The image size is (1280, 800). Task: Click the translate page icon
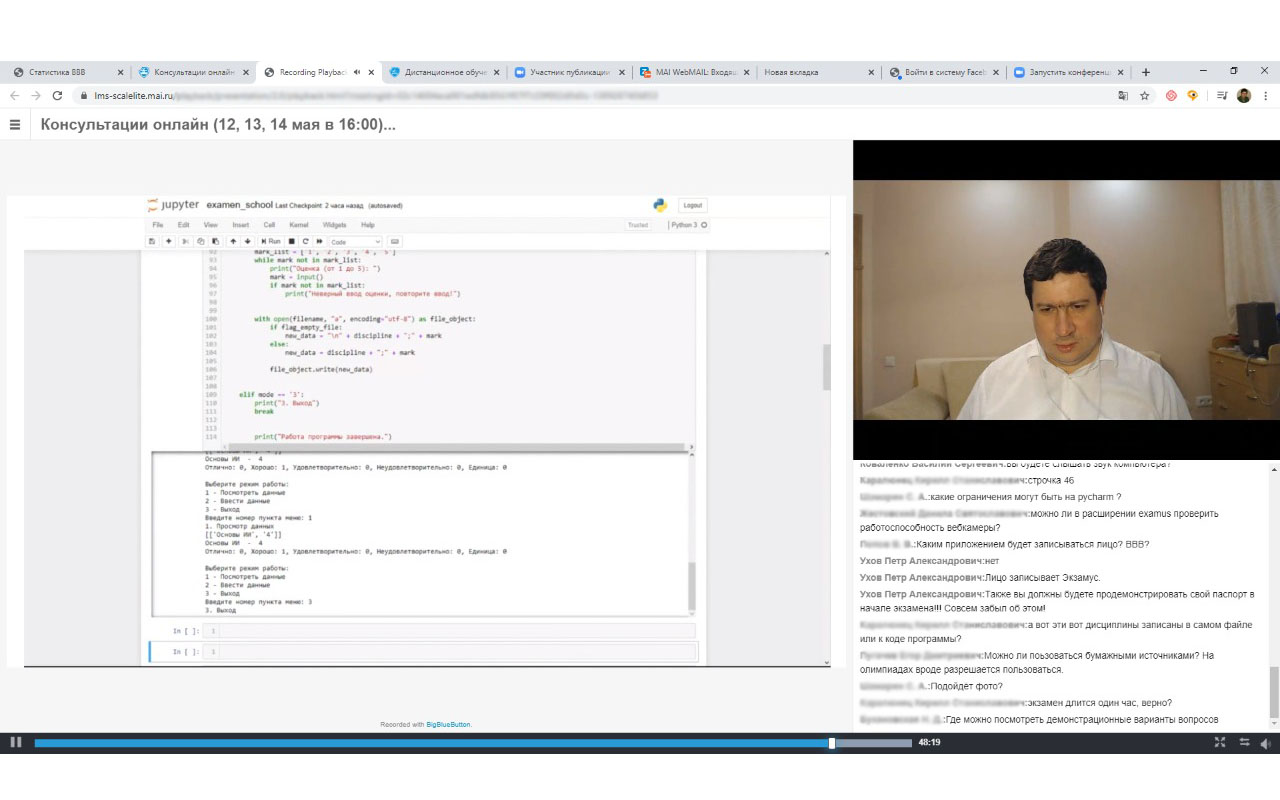point(1123,96)
